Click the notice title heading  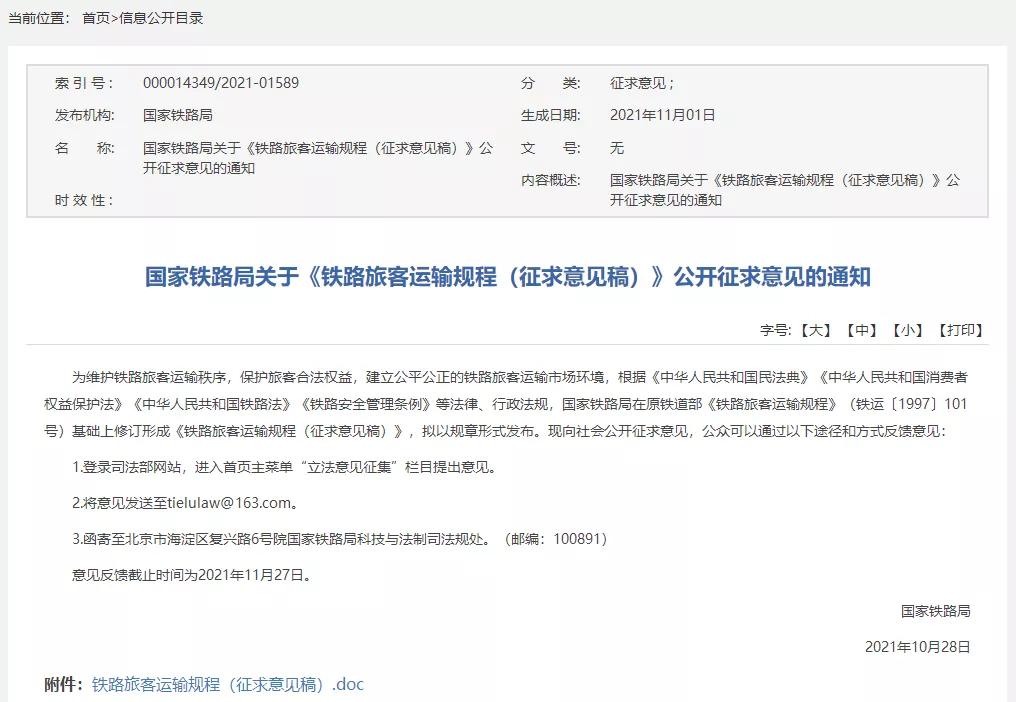[508, 278]
